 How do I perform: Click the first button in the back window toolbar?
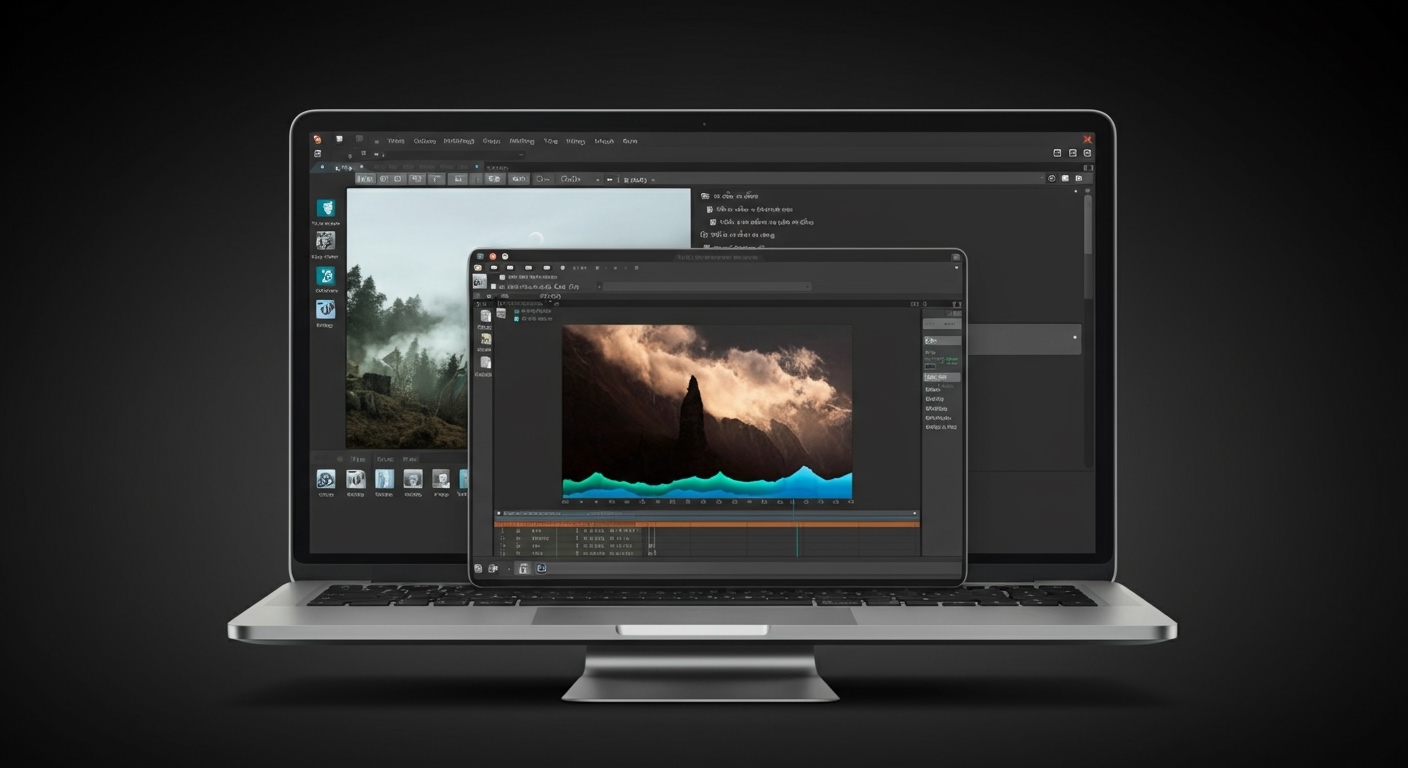(365, 179)
